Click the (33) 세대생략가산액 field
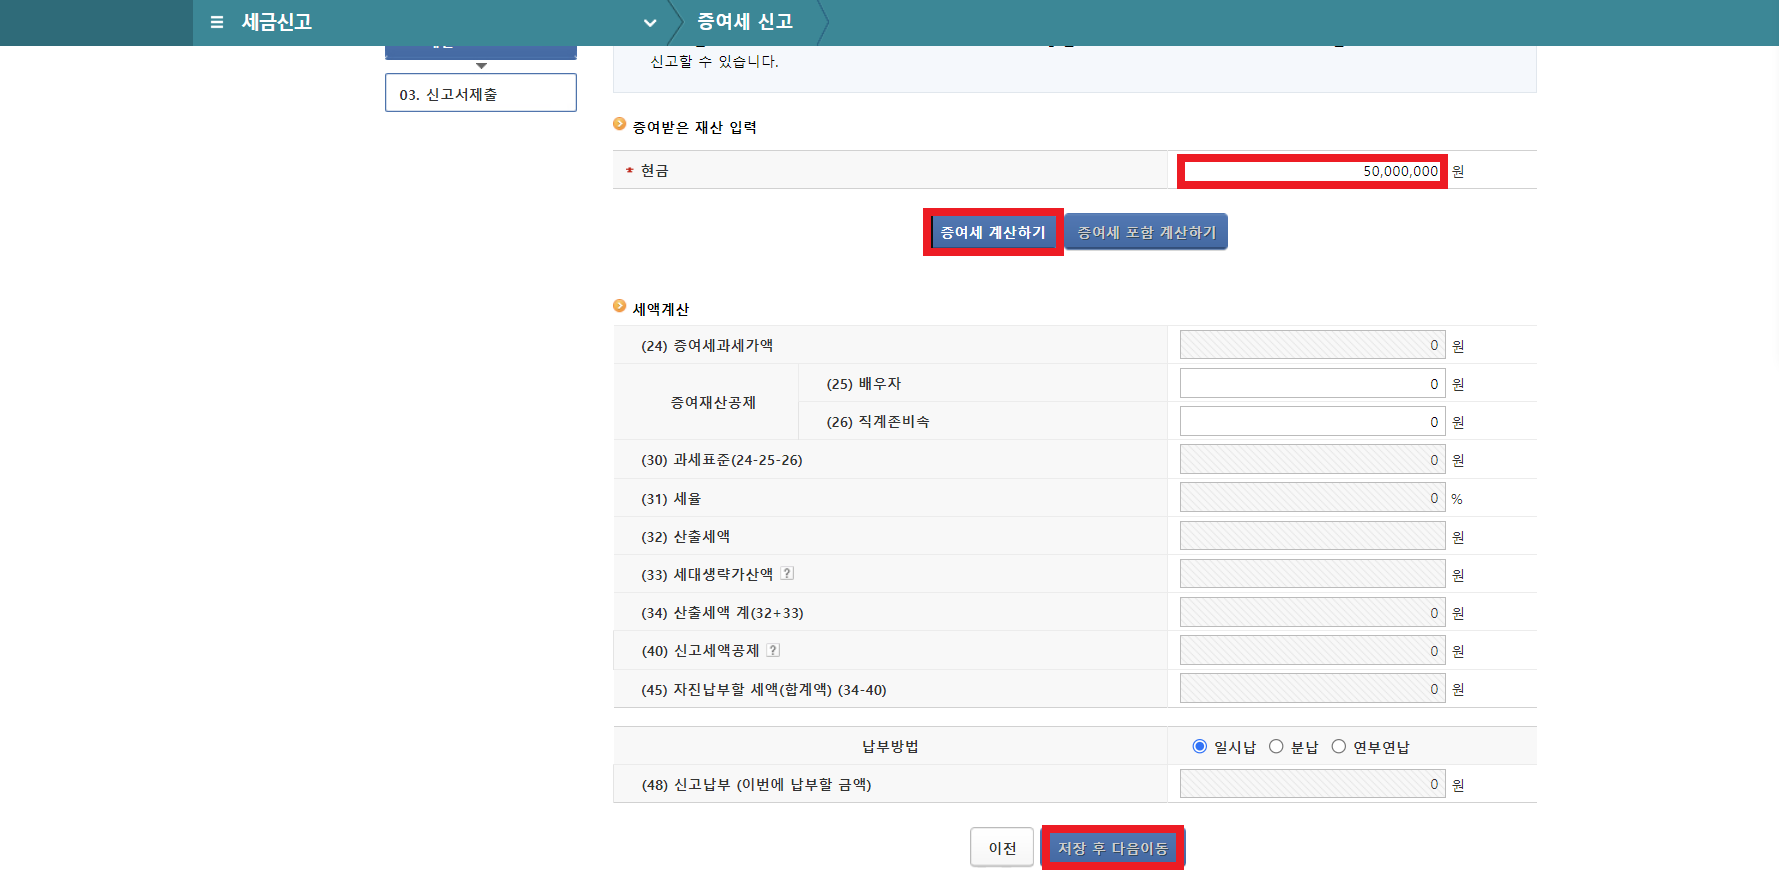The height and width of the screenshot is (886, 1779). pos(1312,574)
